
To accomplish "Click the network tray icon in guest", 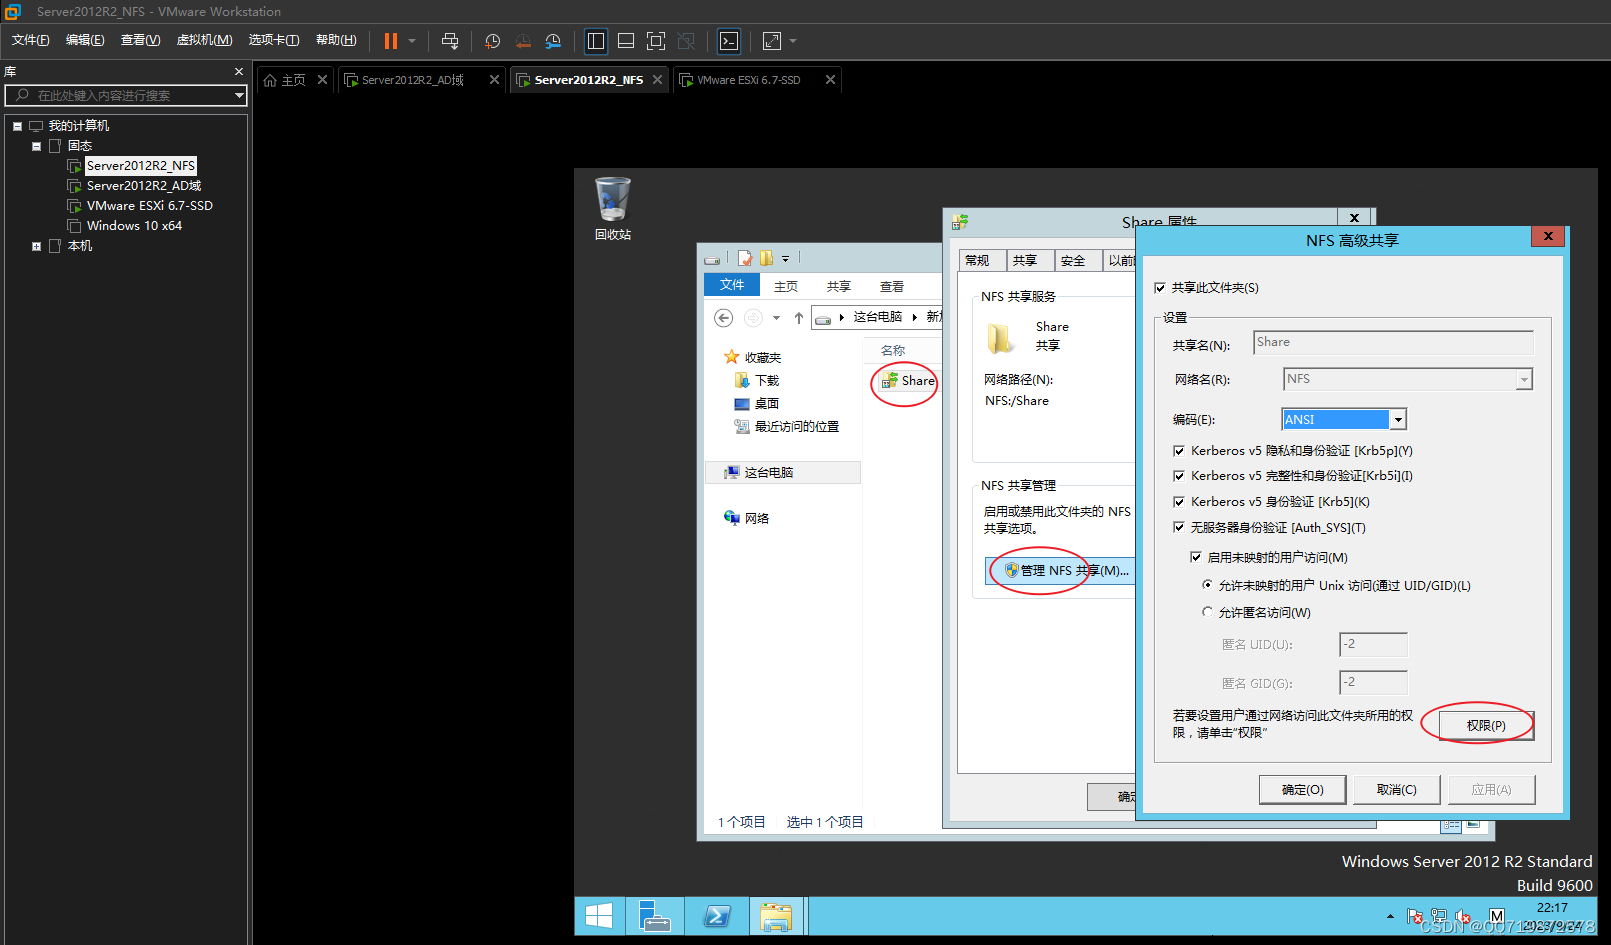I will click(1439, 916).
